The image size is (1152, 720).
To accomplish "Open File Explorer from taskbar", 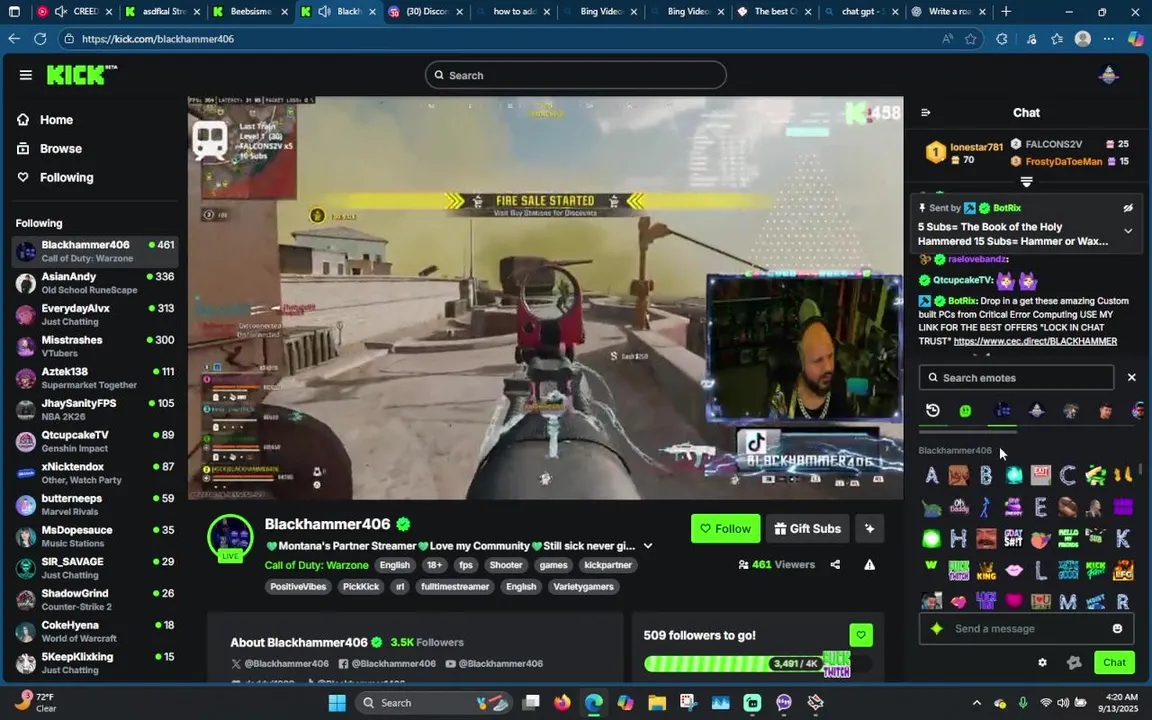I will 657,702.
